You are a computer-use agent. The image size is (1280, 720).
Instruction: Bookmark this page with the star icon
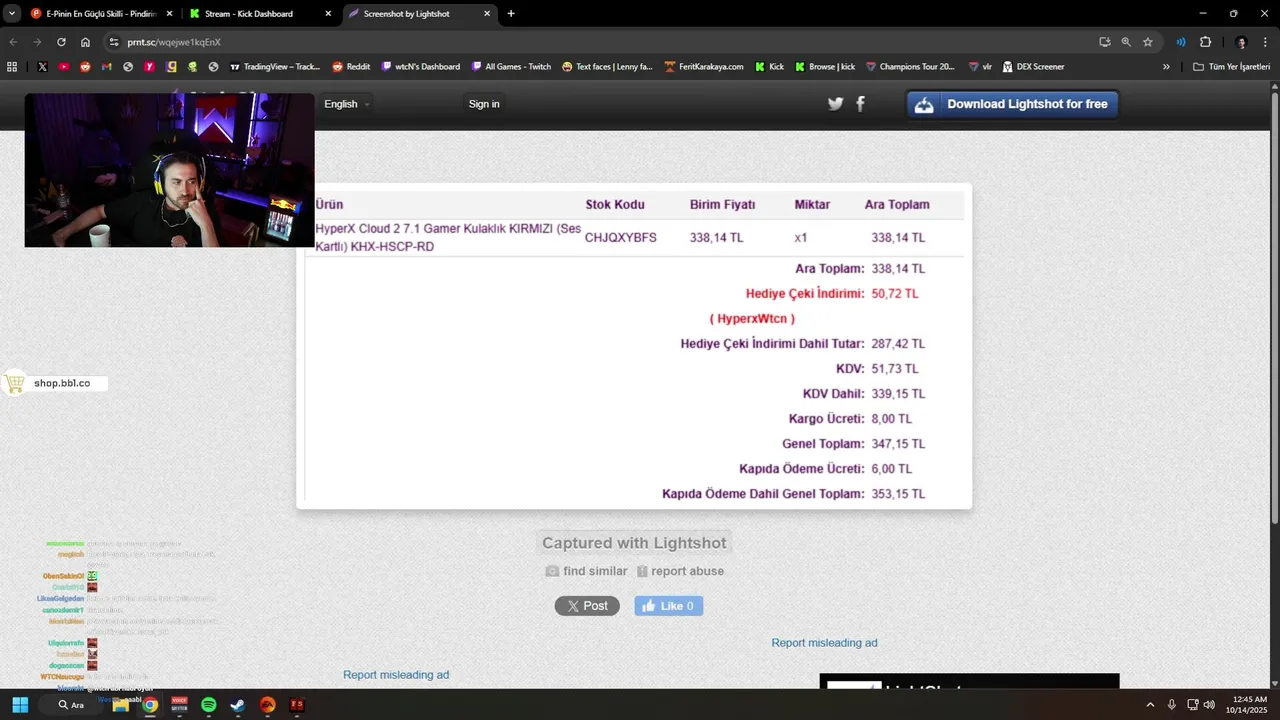click(x=1148, y=42)
